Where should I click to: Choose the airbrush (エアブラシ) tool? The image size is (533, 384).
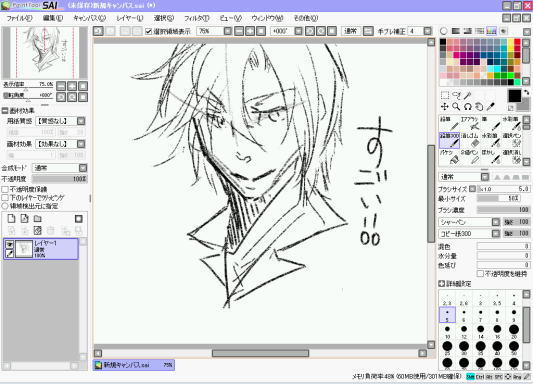click(470, 123)
